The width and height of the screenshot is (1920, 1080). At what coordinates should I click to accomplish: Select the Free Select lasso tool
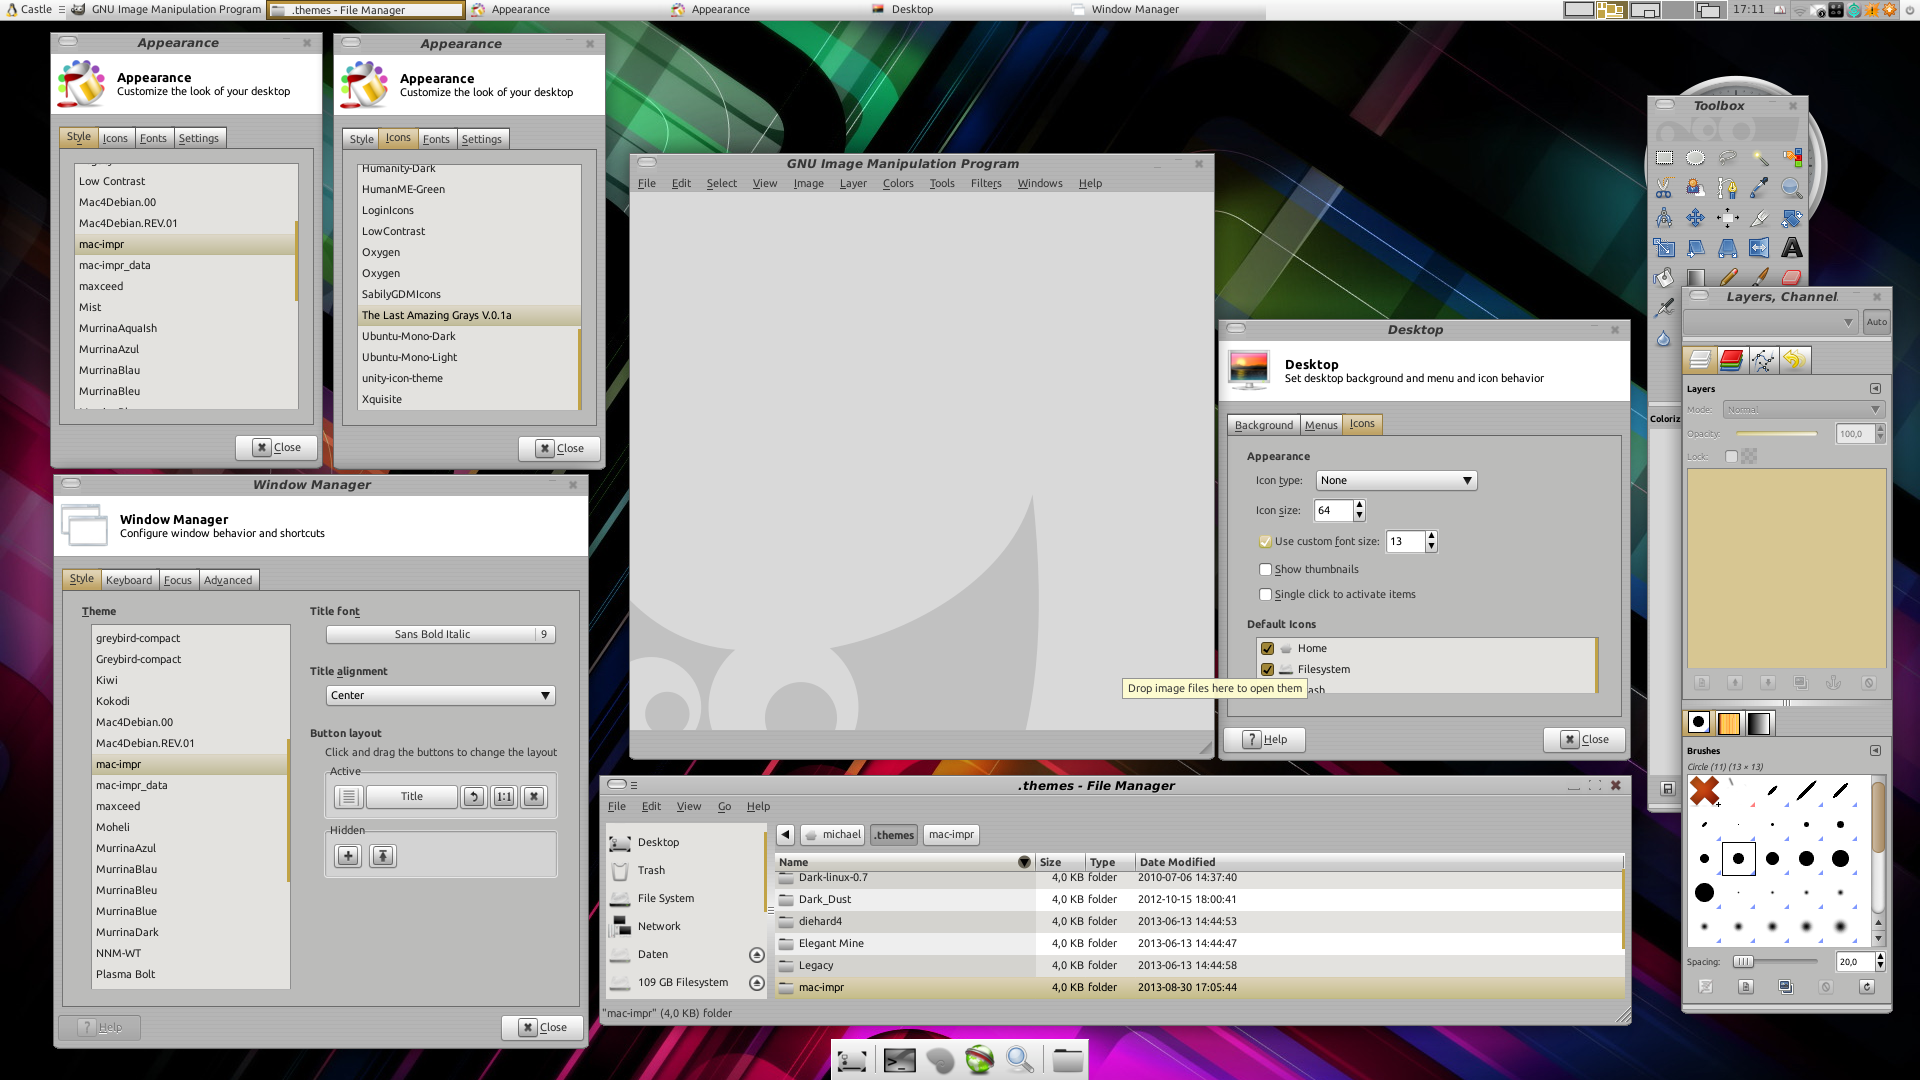click(1728, 158)
